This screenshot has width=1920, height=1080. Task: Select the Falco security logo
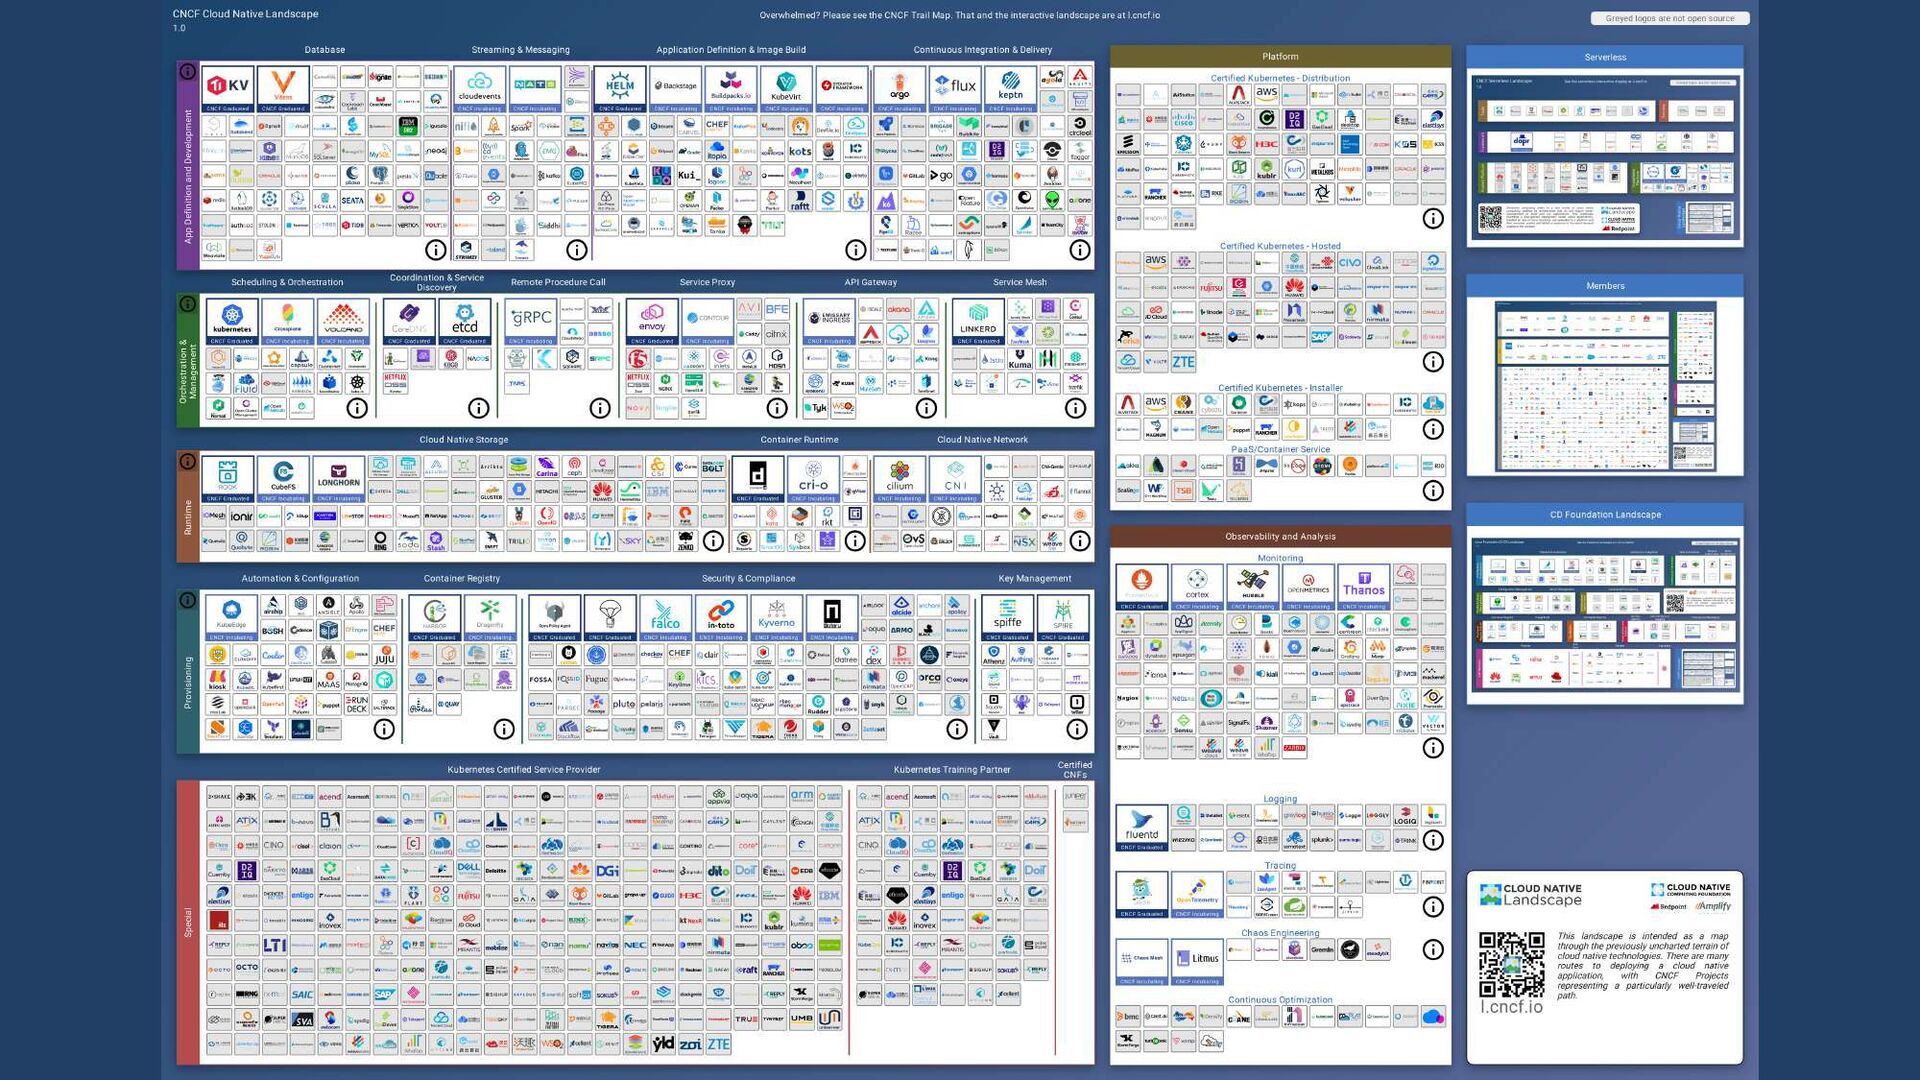665,618
